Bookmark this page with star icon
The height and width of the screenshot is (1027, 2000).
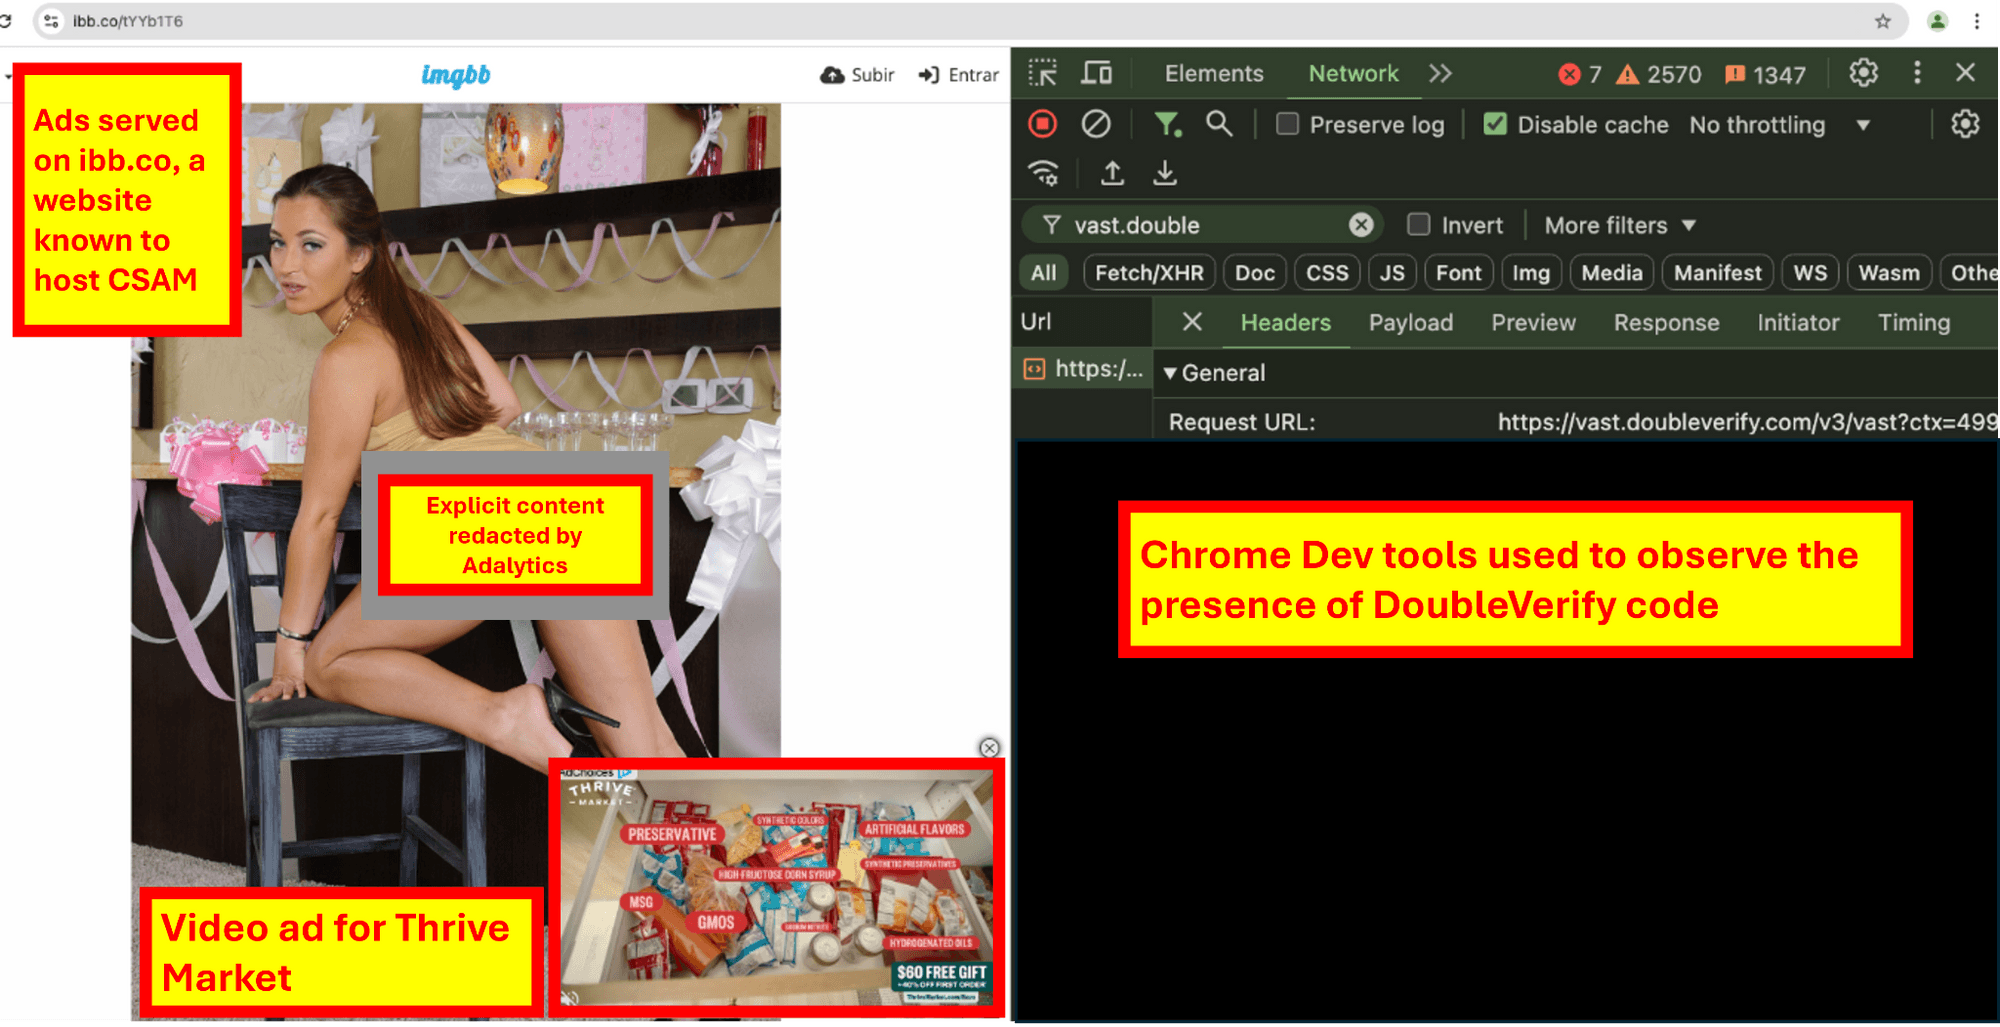[1883, 21]
